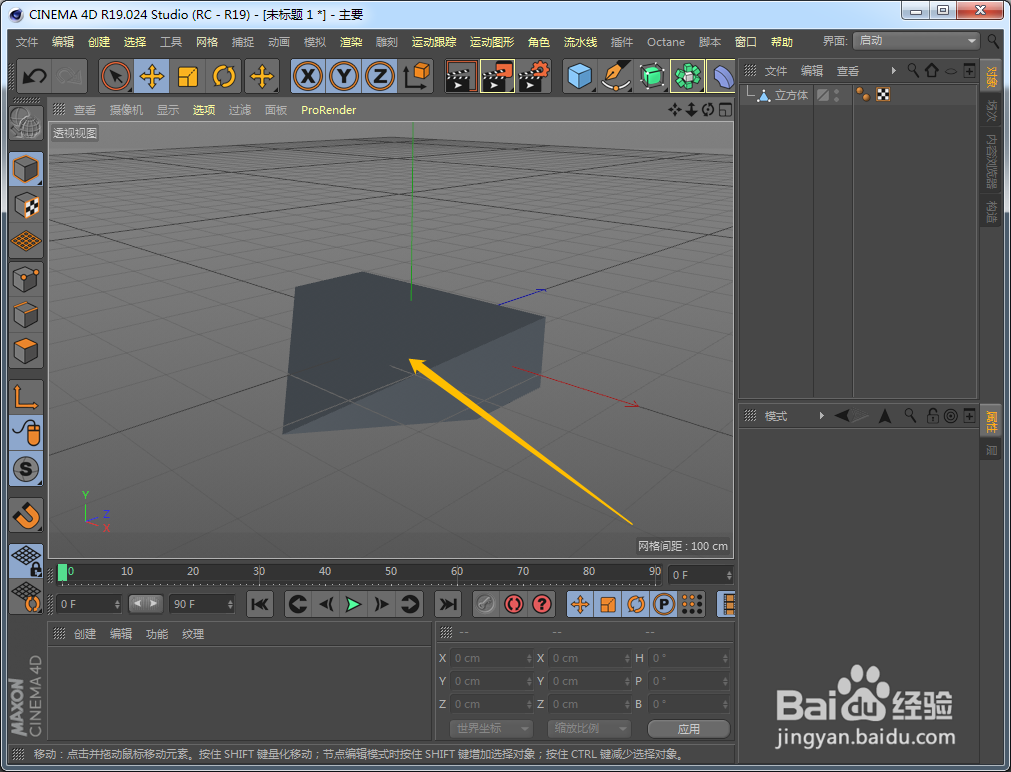Open the 渲染 menu
The image size is (1011, 772).
coord(351,42)
